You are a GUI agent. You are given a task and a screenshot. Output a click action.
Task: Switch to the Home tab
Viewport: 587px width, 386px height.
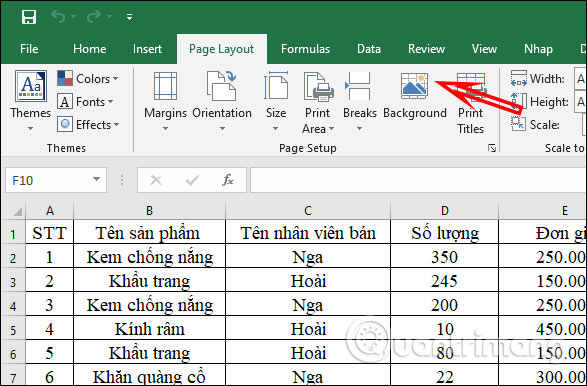click(x=89, y=49)
